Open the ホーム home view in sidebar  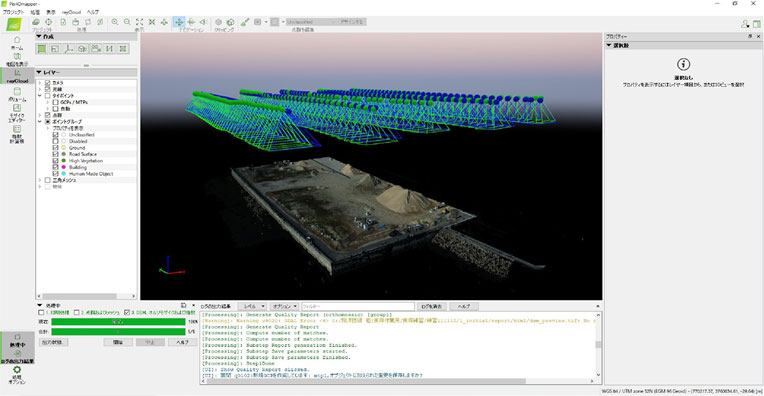(17, 43)
